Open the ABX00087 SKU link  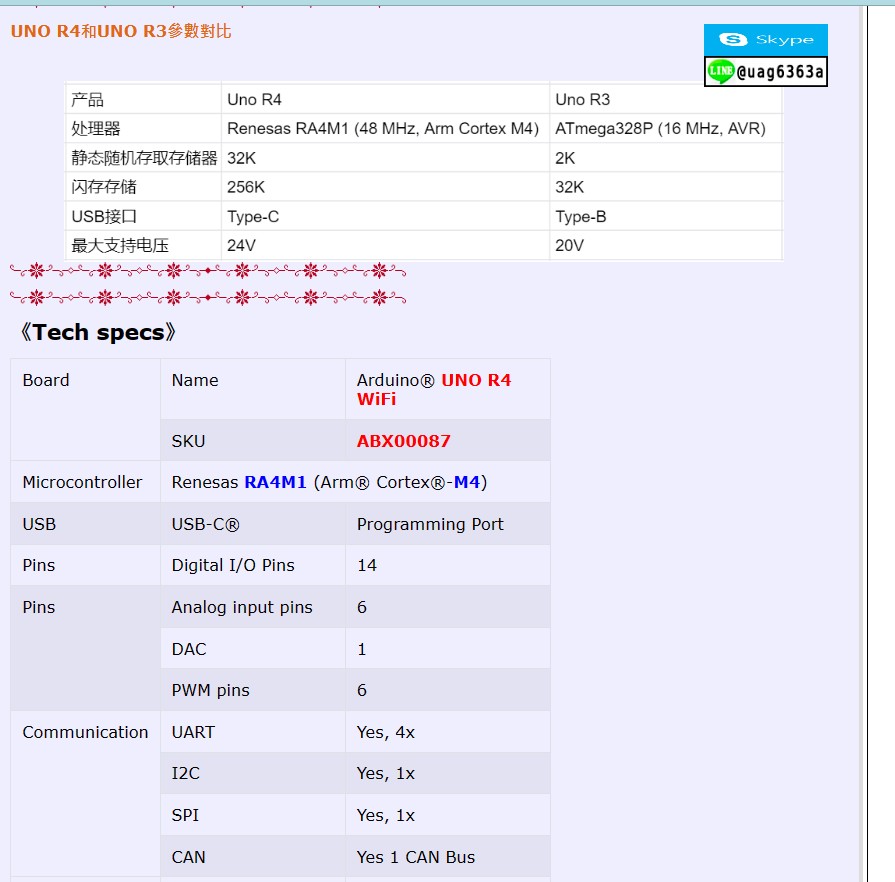click(406, 440)
